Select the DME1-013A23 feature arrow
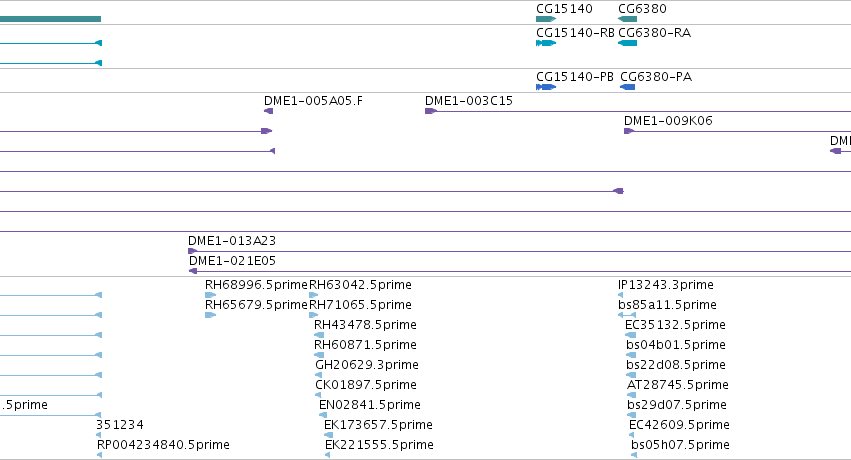The height and width of the screenshot is (460, 851). (192, 251)
